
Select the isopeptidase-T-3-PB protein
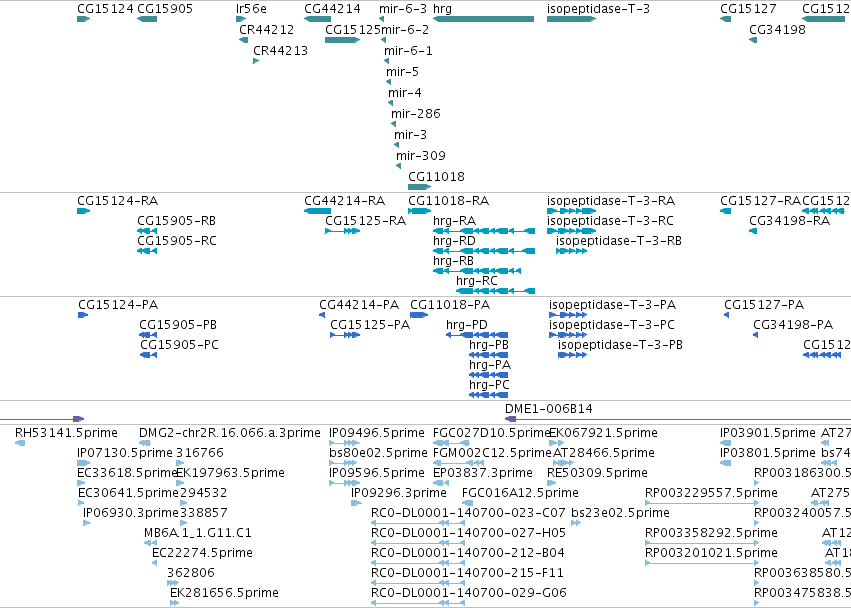[x=573, y=355]
